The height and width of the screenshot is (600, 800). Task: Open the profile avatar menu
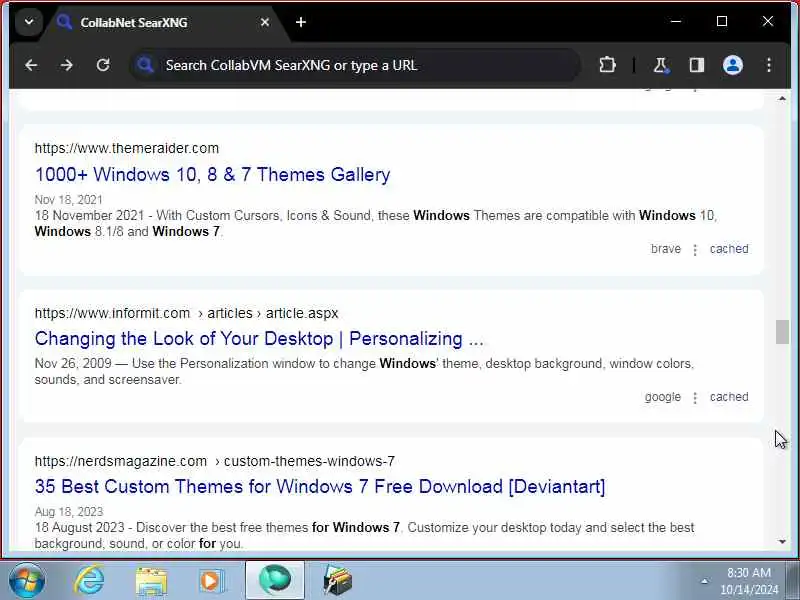pos(733,65)
